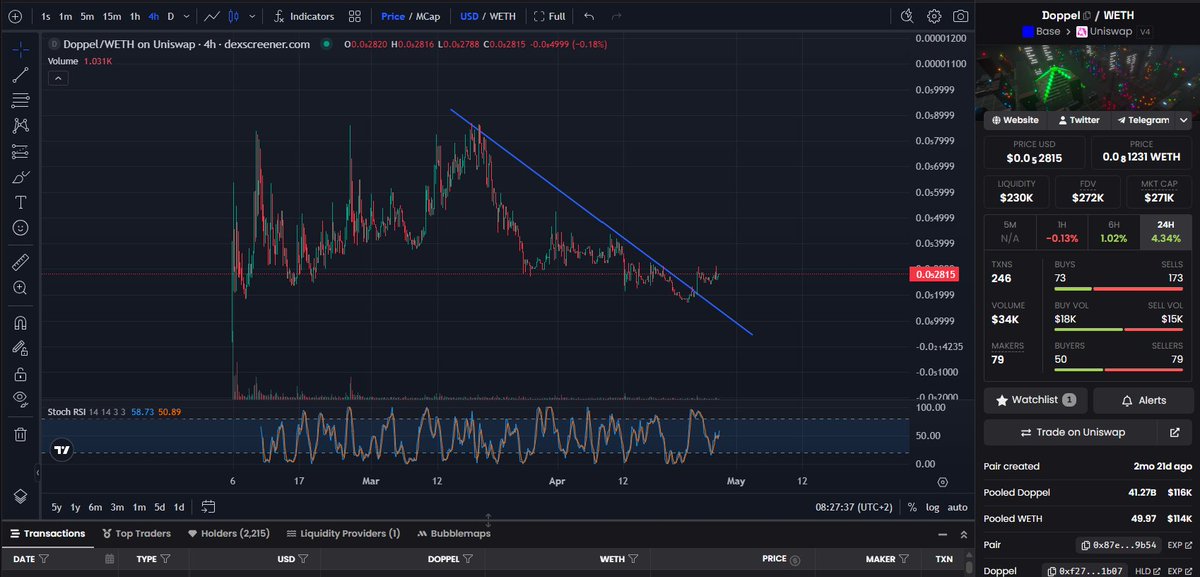Switch the chart to log scale
Viewport: 1200px width, 577px height.
(932, 507)
